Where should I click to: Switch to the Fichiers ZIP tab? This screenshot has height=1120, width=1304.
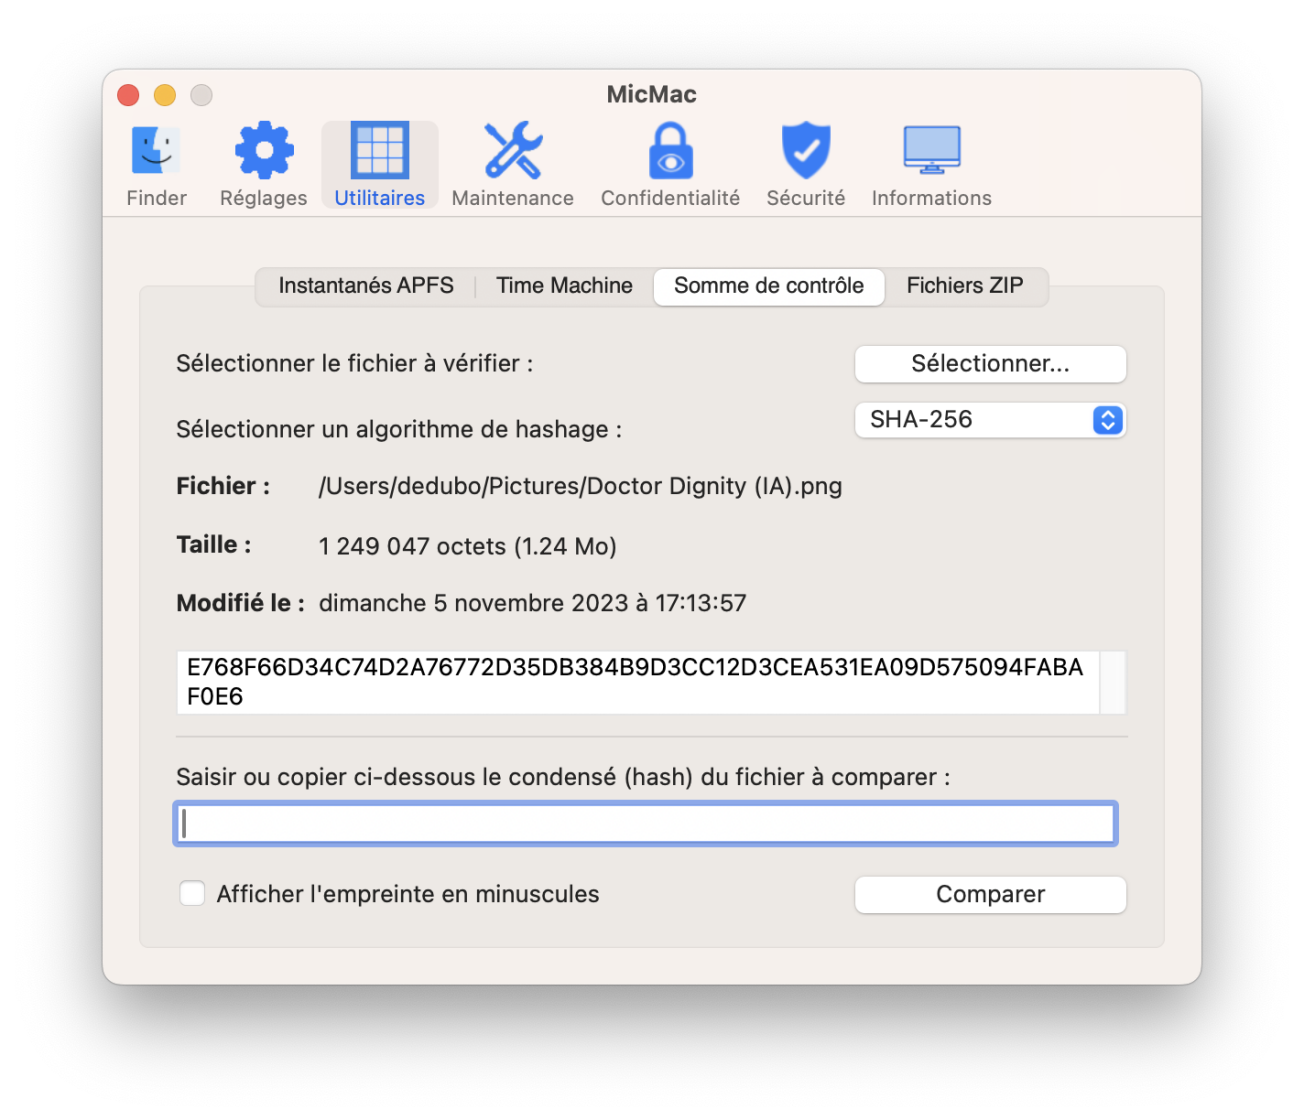click(965, 286)
